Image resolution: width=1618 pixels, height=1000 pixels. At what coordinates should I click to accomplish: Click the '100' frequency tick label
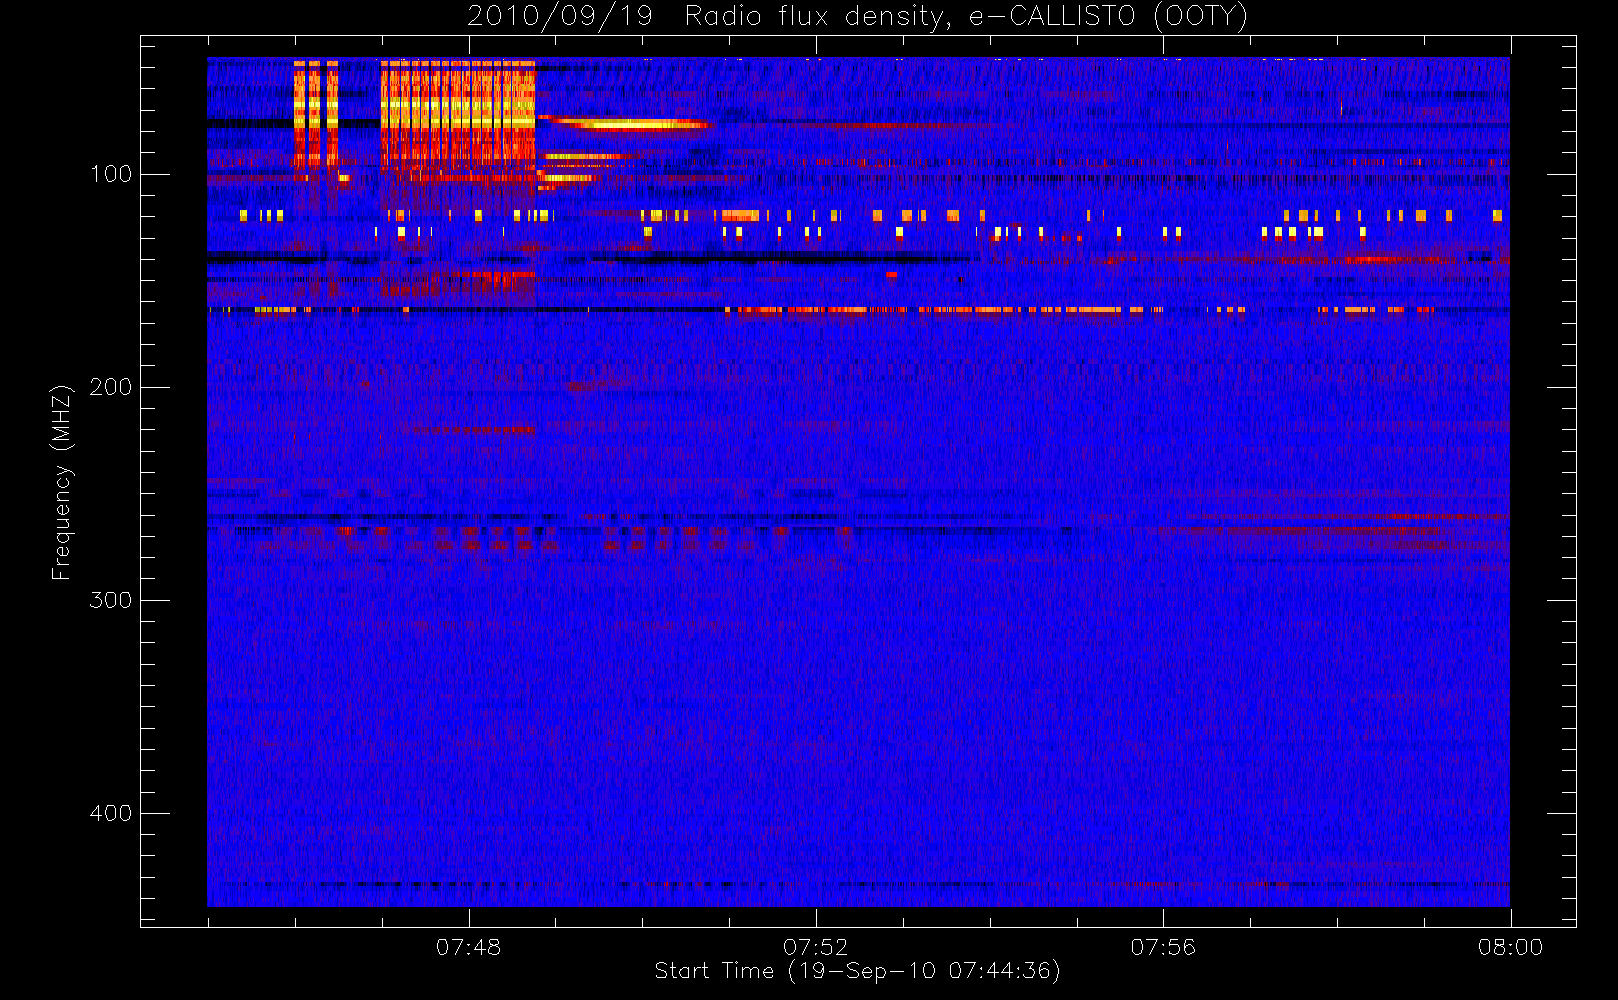(x=111, y=174)
